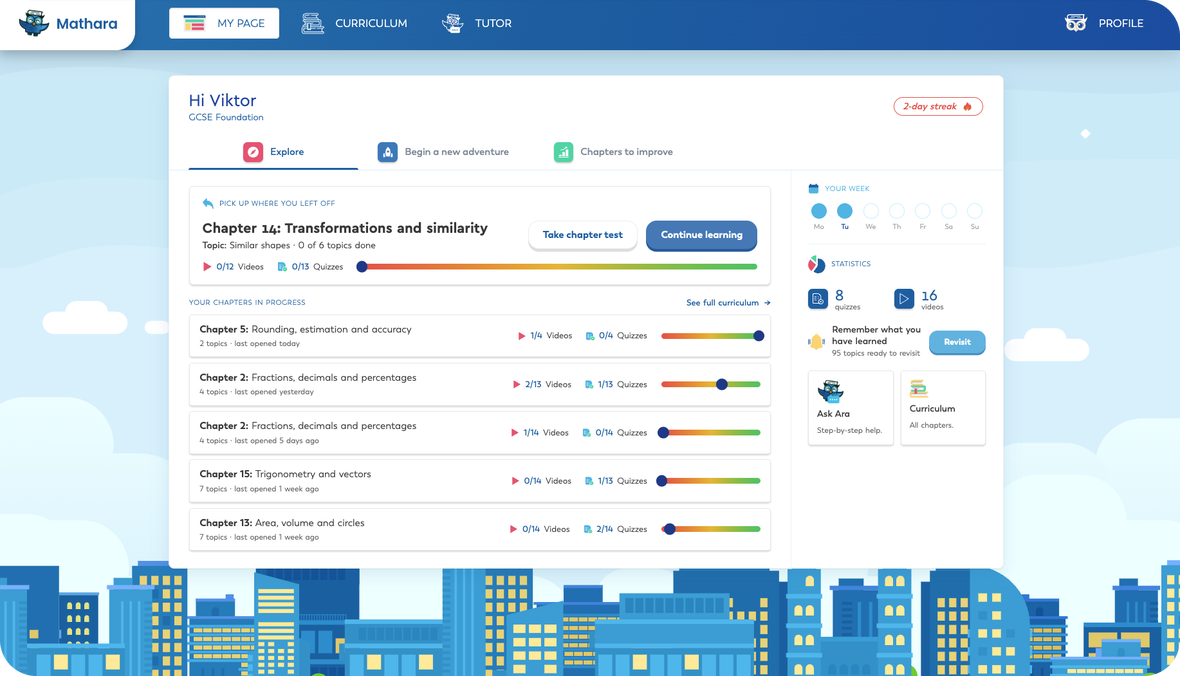Select the Wednesday circle in Your Week
The width and height of the screenshot is (1180, 676).
(871, 211)
